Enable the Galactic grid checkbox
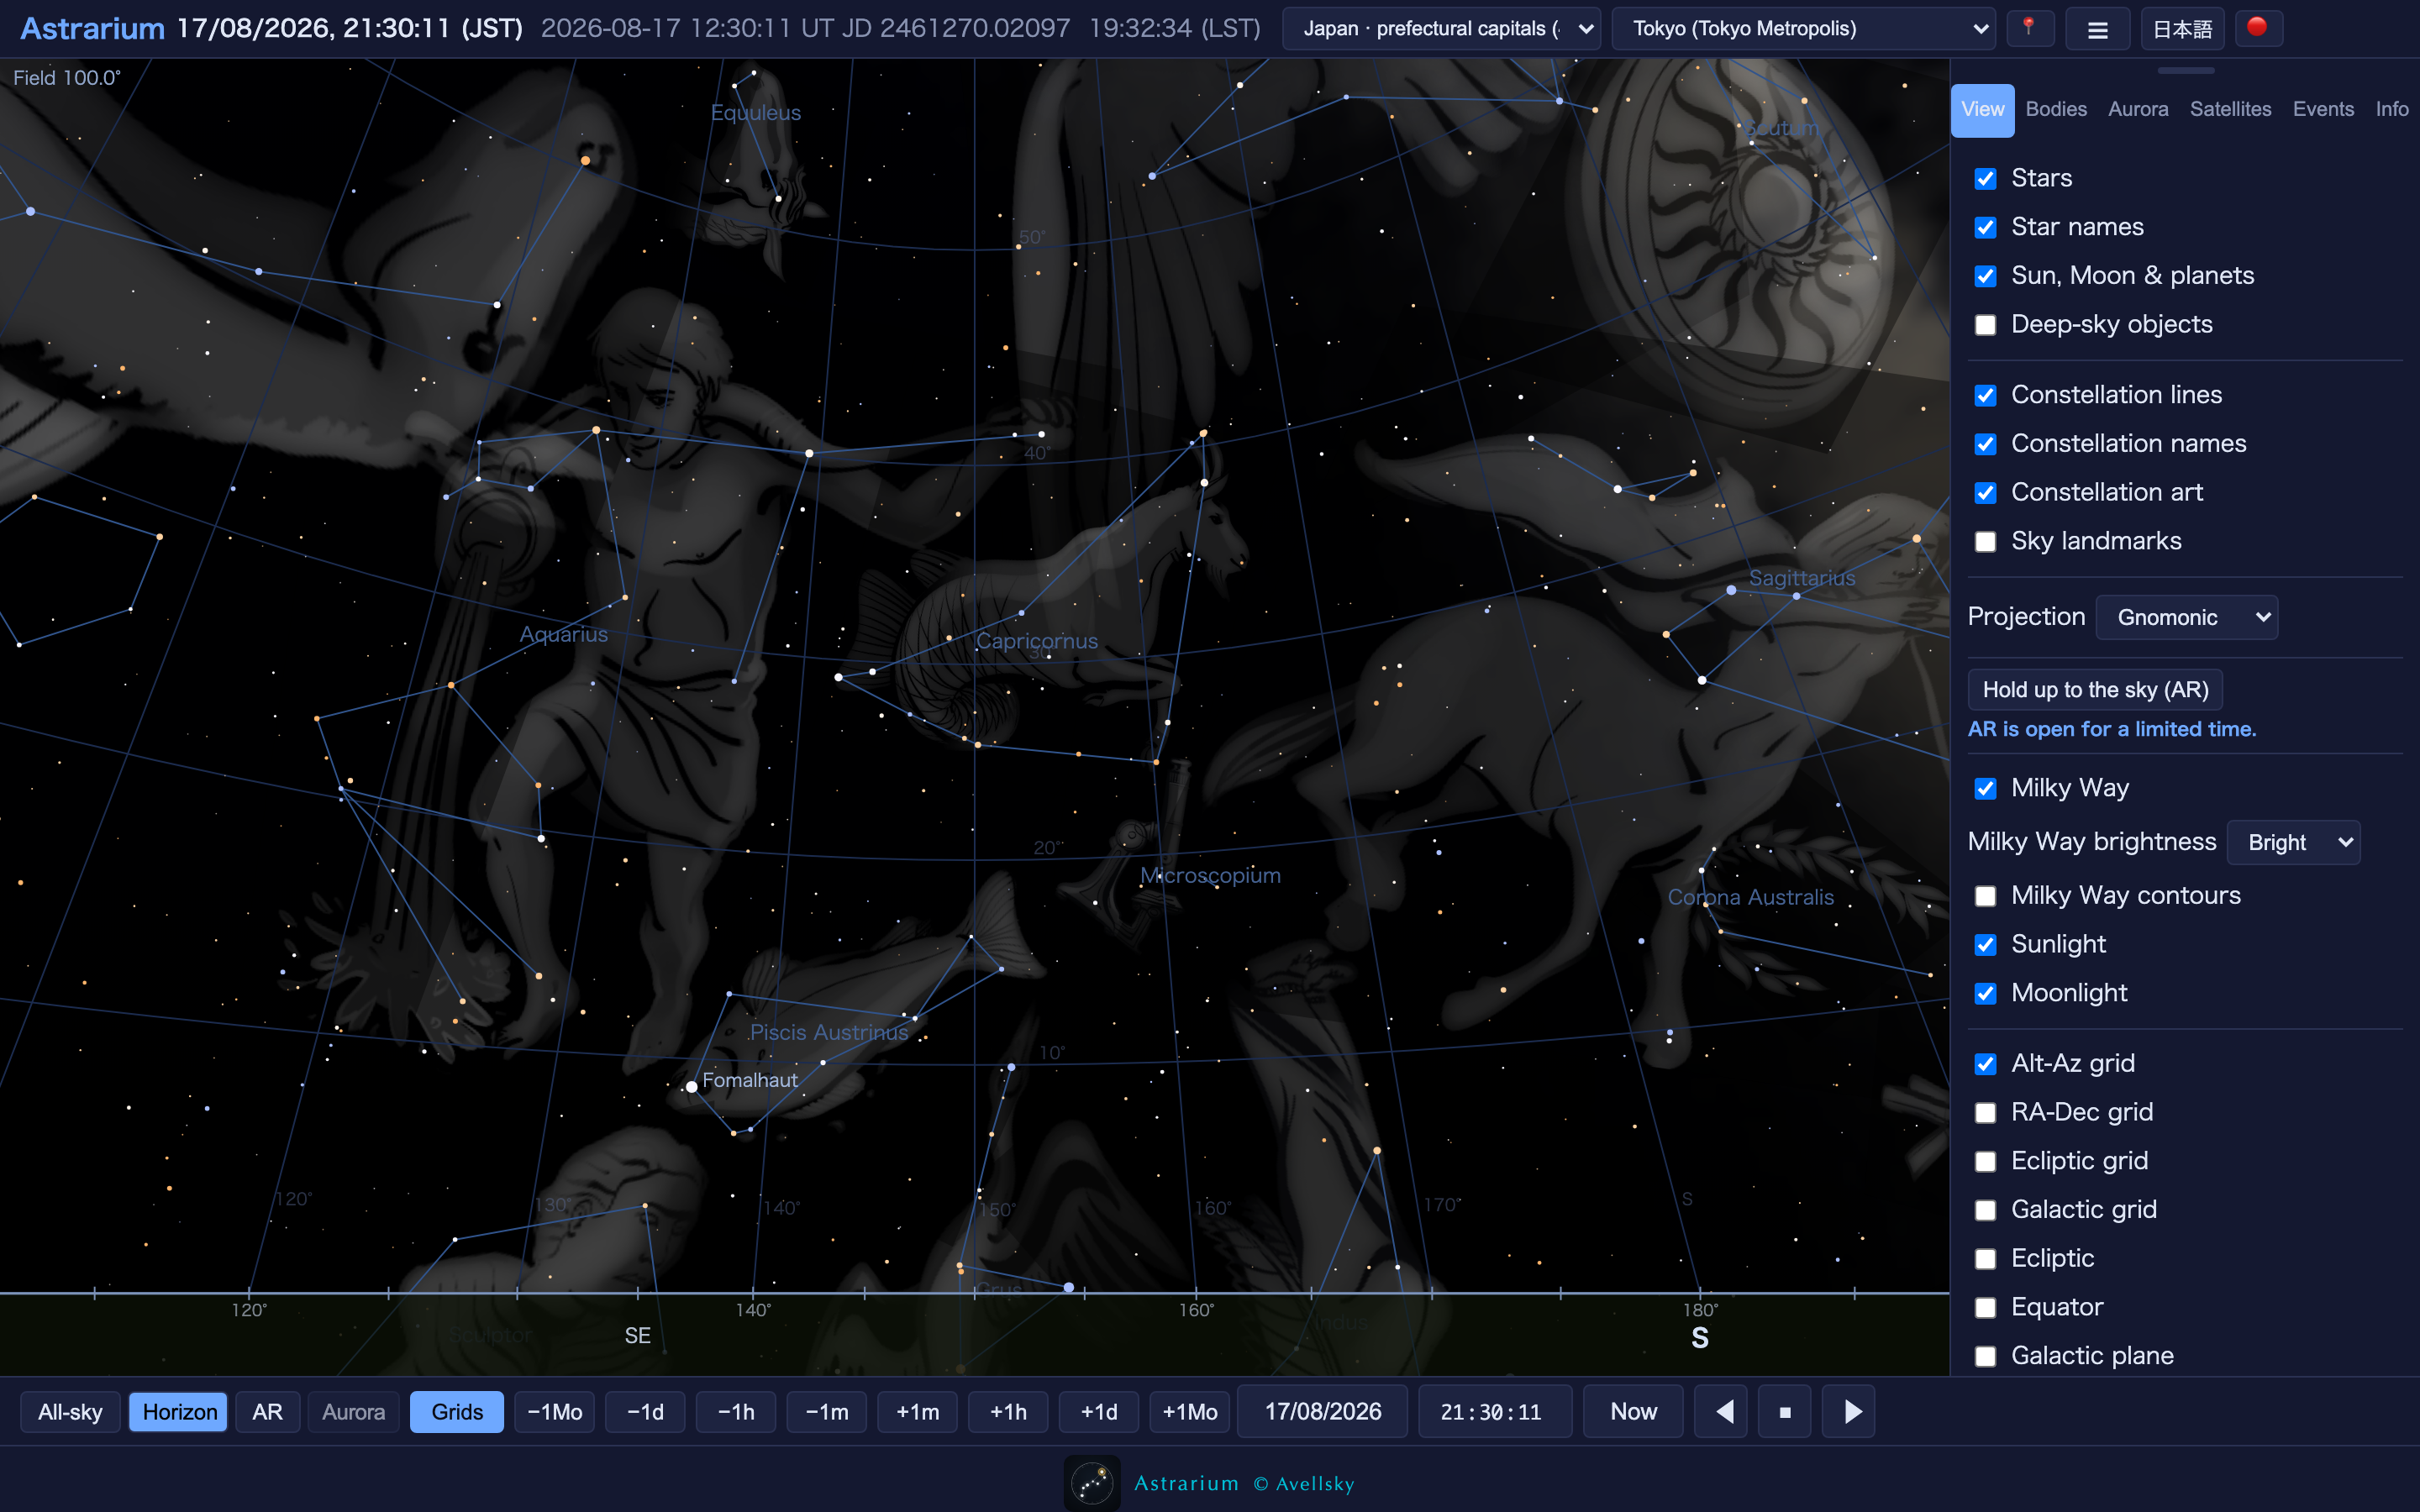2420x1512 pixels. click(1985, 1211)
